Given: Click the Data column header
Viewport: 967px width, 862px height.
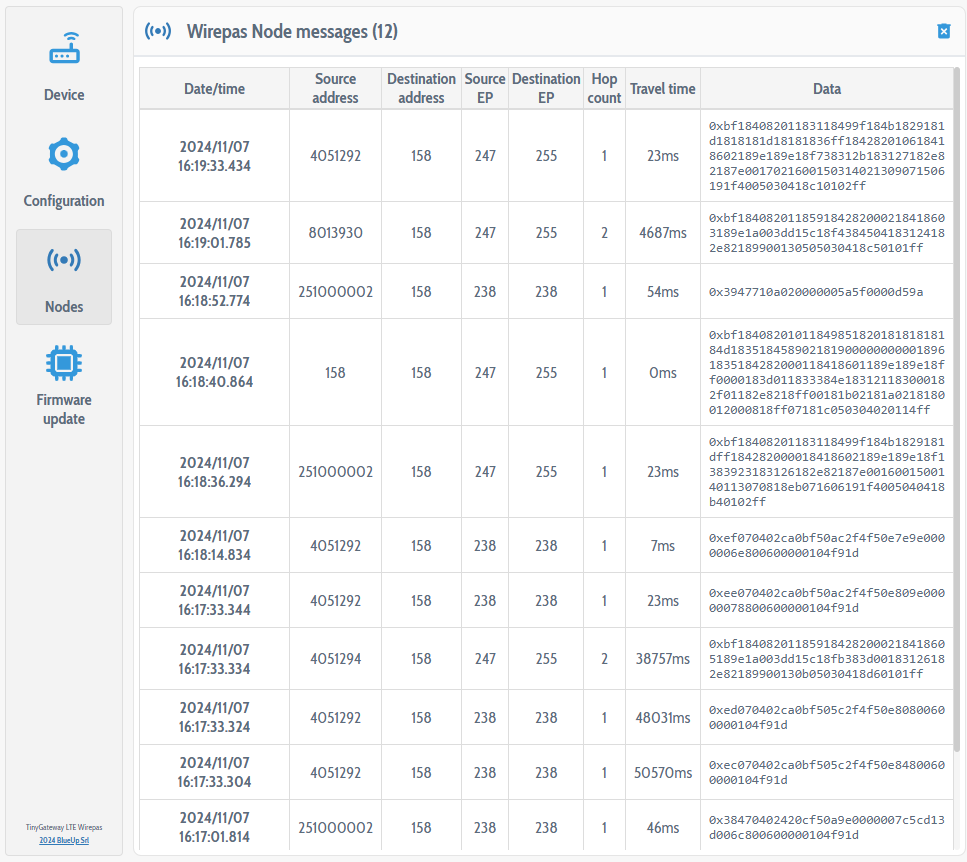Looking at the screenshot, I should coord(826,89).
